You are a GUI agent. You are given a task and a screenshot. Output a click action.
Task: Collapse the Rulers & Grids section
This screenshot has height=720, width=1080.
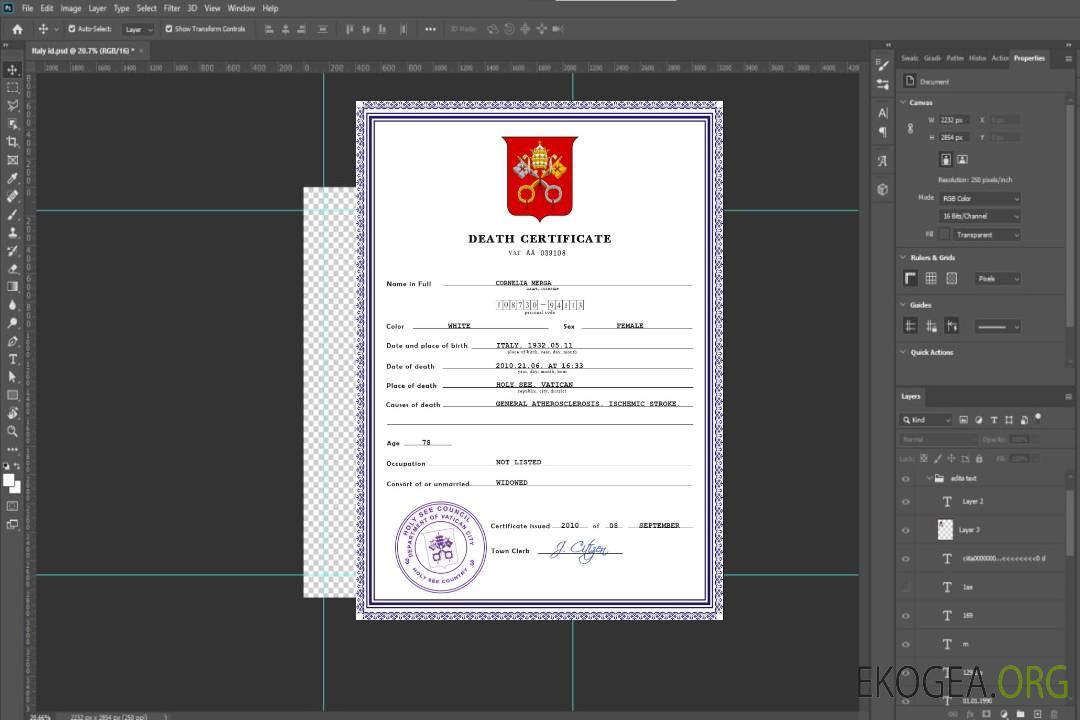pyautogui.click(x=903, y=257)
